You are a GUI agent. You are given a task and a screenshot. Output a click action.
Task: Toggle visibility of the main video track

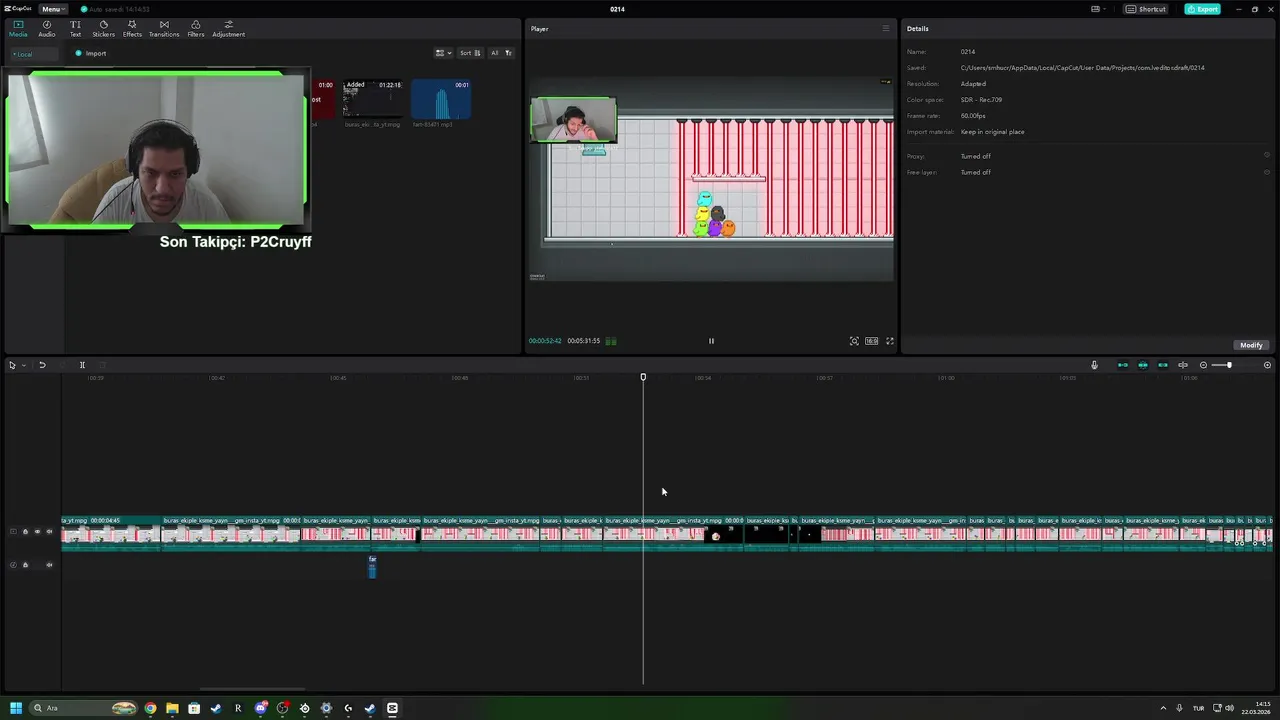tap(37, 532)
